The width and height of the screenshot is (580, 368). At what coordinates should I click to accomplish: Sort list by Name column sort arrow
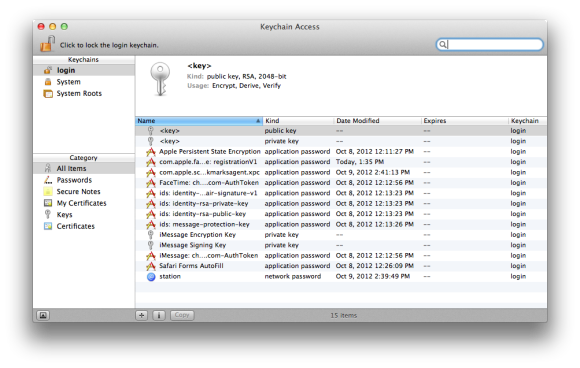258,121
